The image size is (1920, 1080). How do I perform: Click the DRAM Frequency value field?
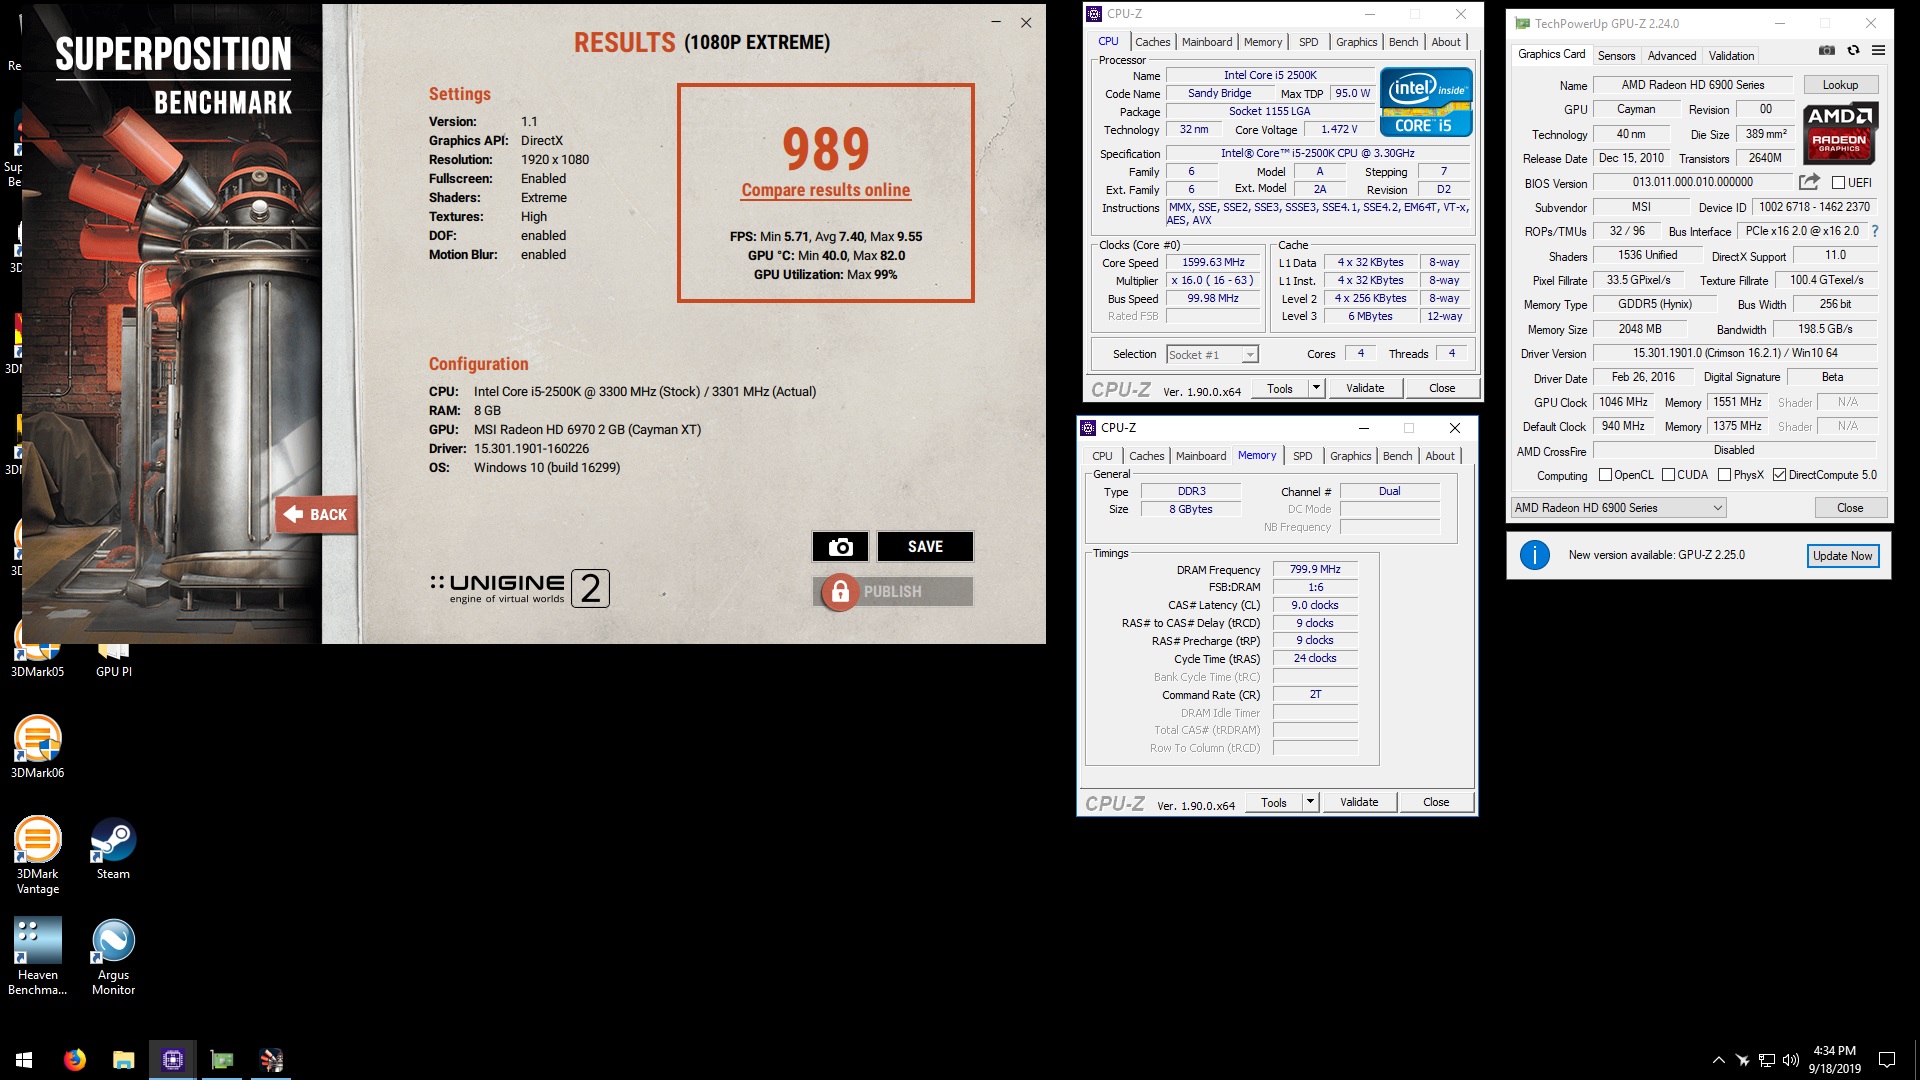(1315, 569)
